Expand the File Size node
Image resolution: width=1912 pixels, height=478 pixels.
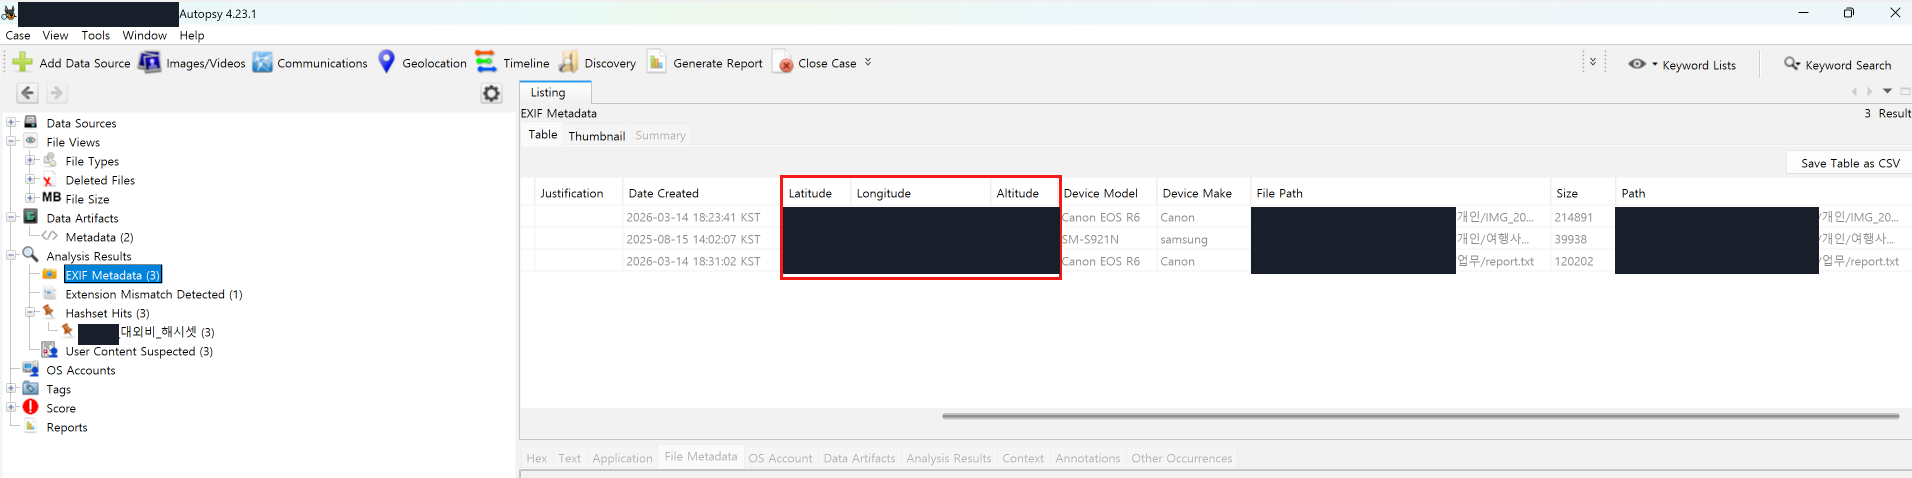[x=30, y=199]
